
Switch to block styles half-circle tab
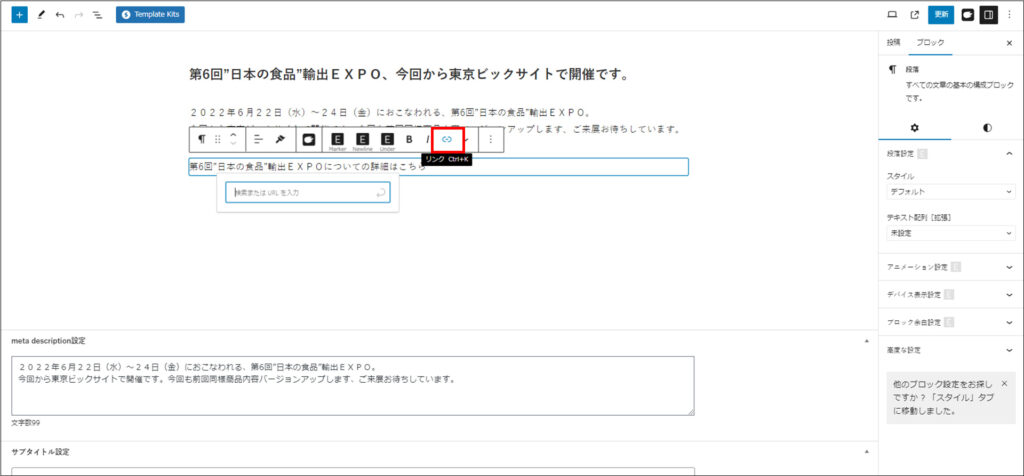coord(987,128)
